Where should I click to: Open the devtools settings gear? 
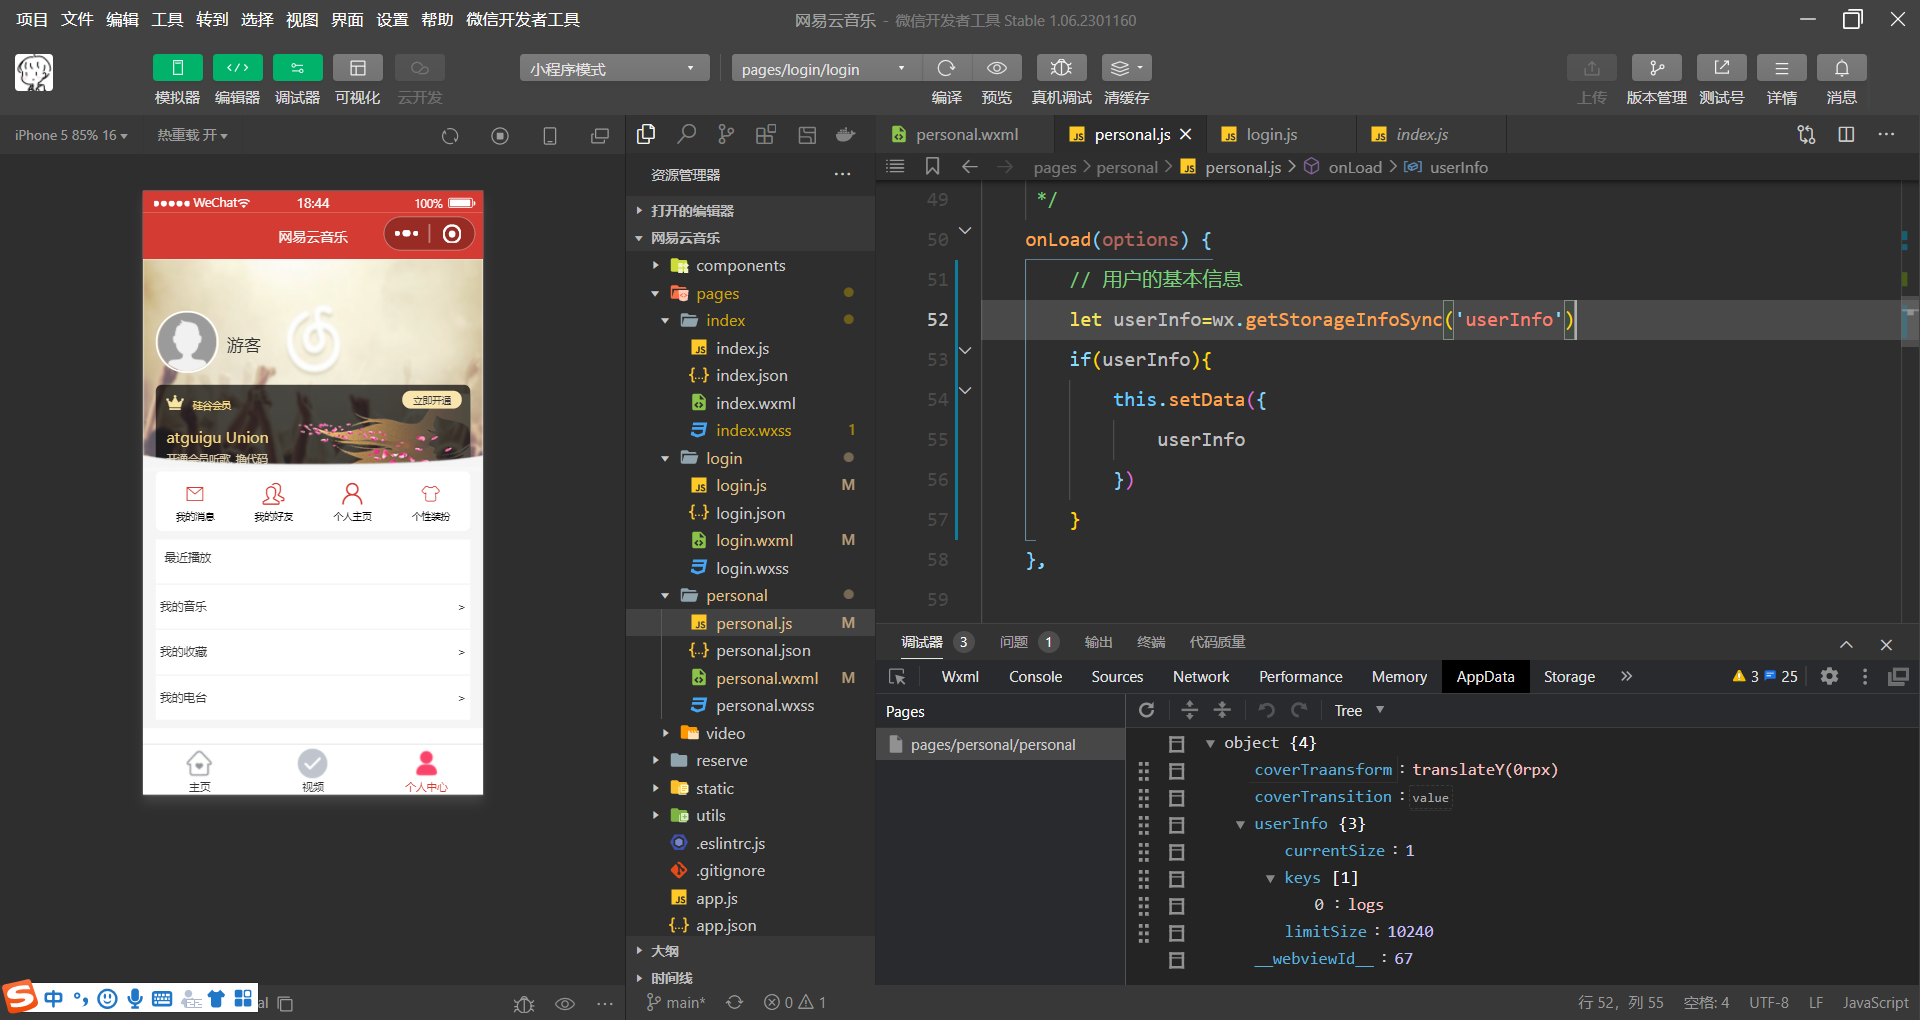[x=1829, y=676]
